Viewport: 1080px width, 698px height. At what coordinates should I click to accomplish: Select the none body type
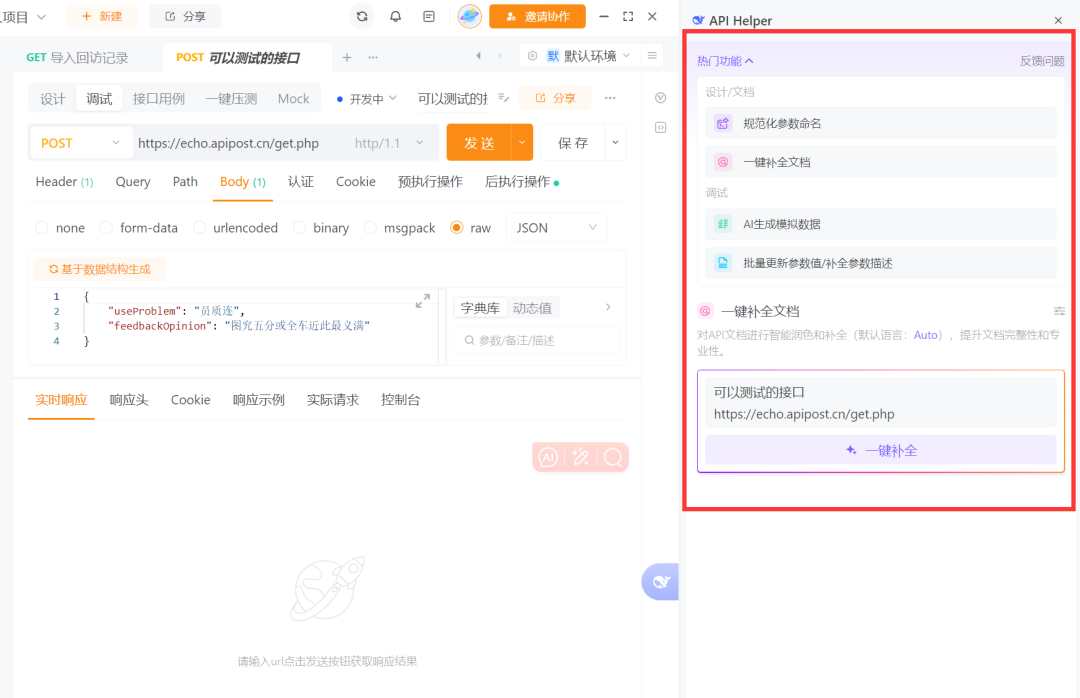(60, 227)
